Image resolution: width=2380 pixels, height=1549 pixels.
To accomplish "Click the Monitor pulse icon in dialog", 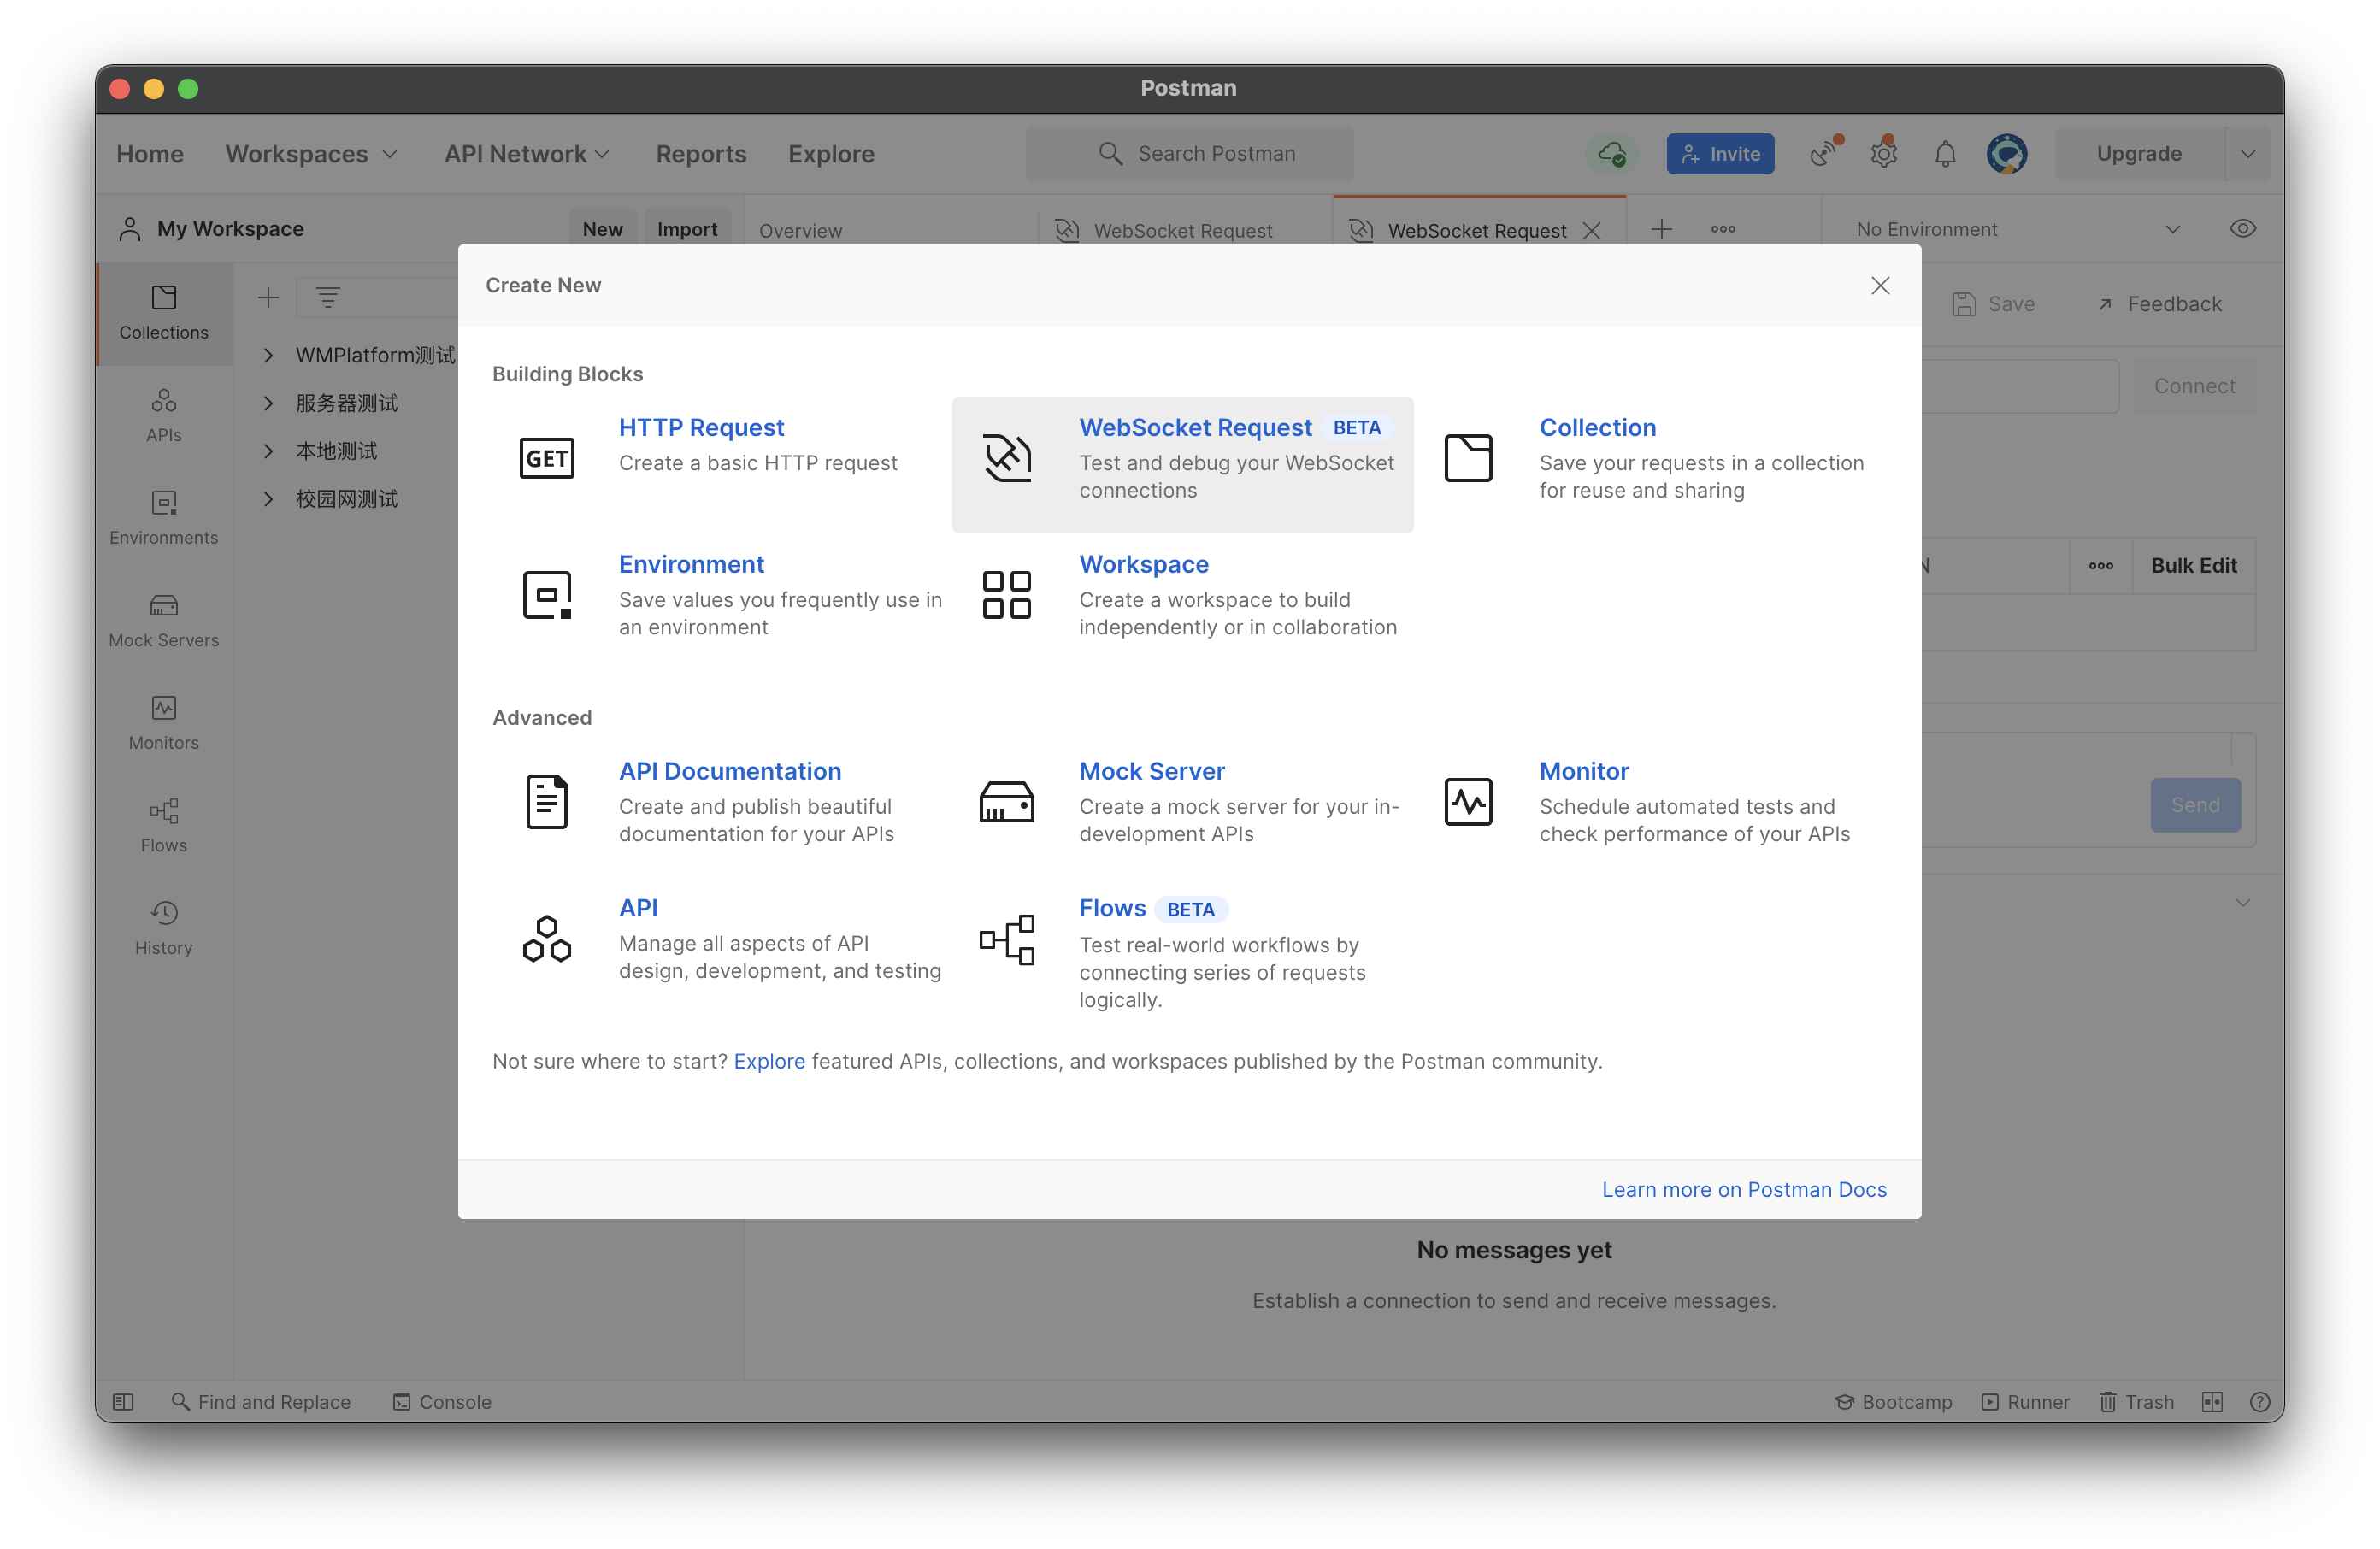I will tap(1468, 801).
